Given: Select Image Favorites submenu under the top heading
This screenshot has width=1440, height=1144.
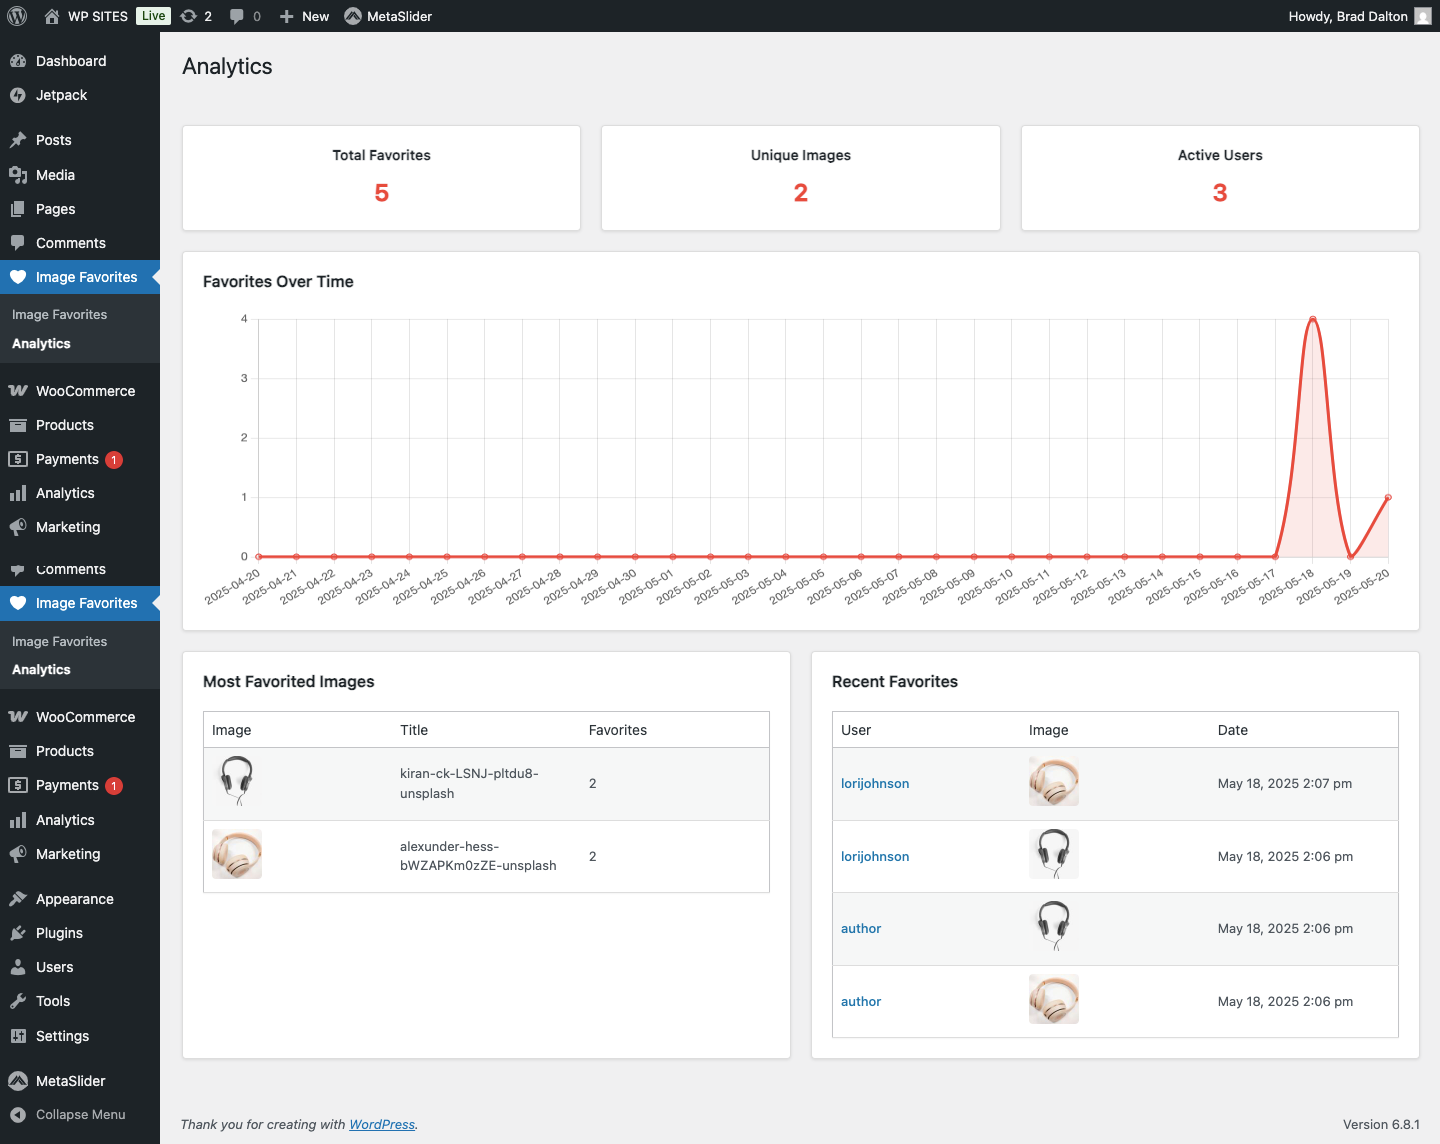Looking at the screenshot, I should pos(59,314).
